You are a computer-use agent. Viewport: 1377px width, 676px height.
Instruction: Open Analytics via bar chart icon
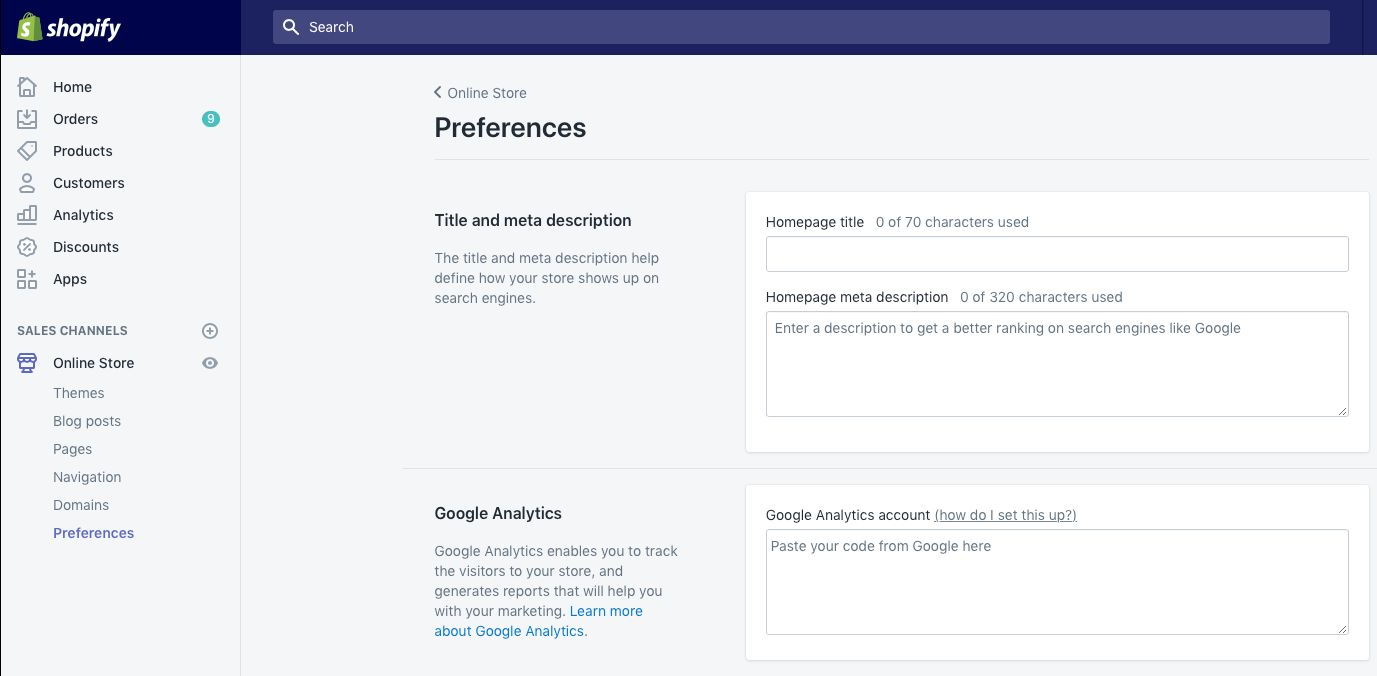[27, 215]
